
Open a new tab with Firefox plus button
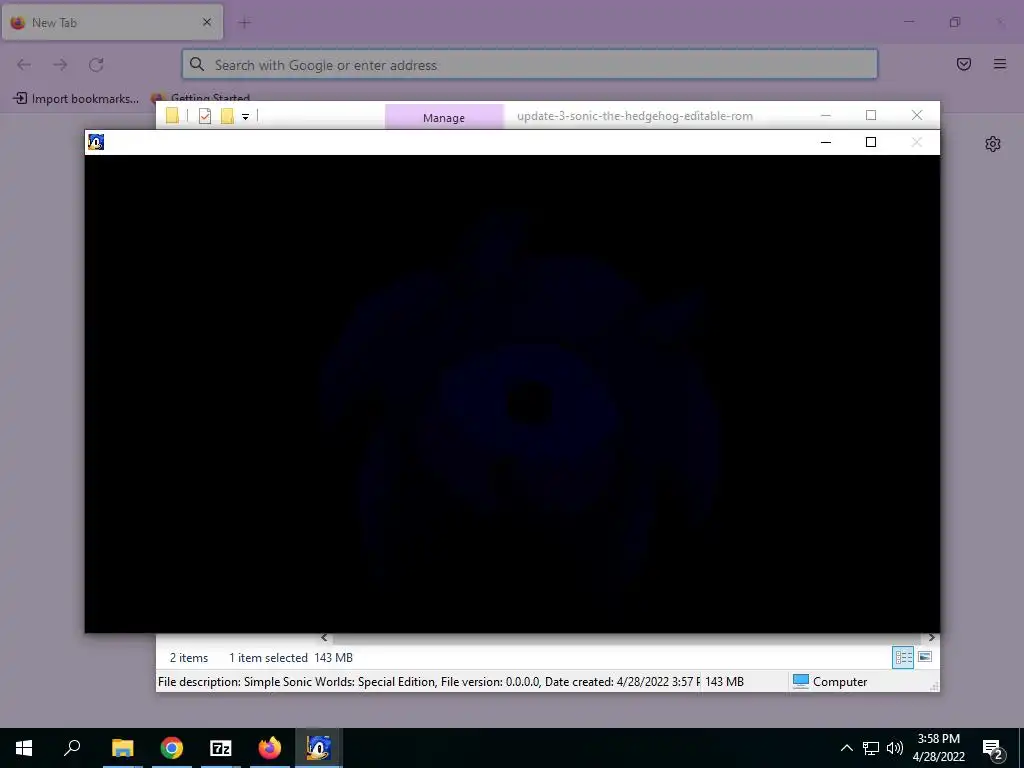[x=245, y=23]
